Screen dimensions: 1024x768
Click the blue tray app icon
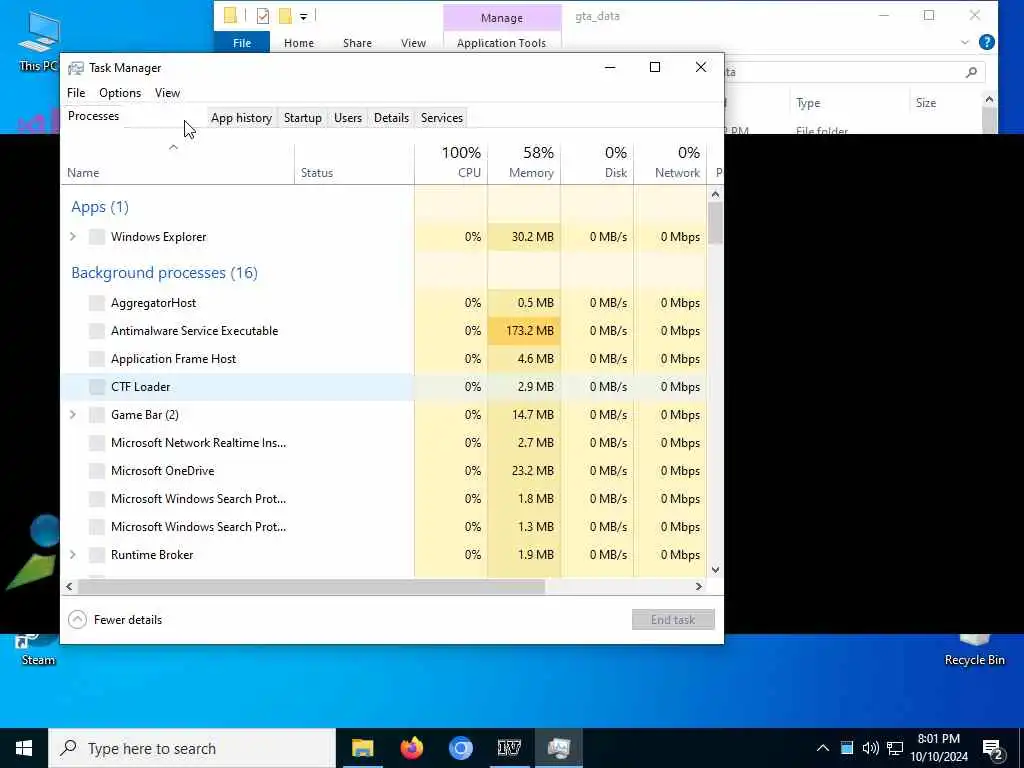847,748
